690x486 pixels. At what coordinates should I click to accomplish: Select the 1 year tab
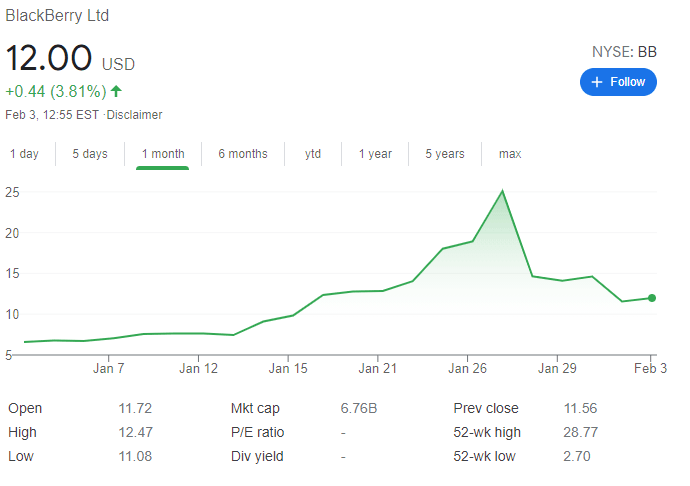[374, 154]
